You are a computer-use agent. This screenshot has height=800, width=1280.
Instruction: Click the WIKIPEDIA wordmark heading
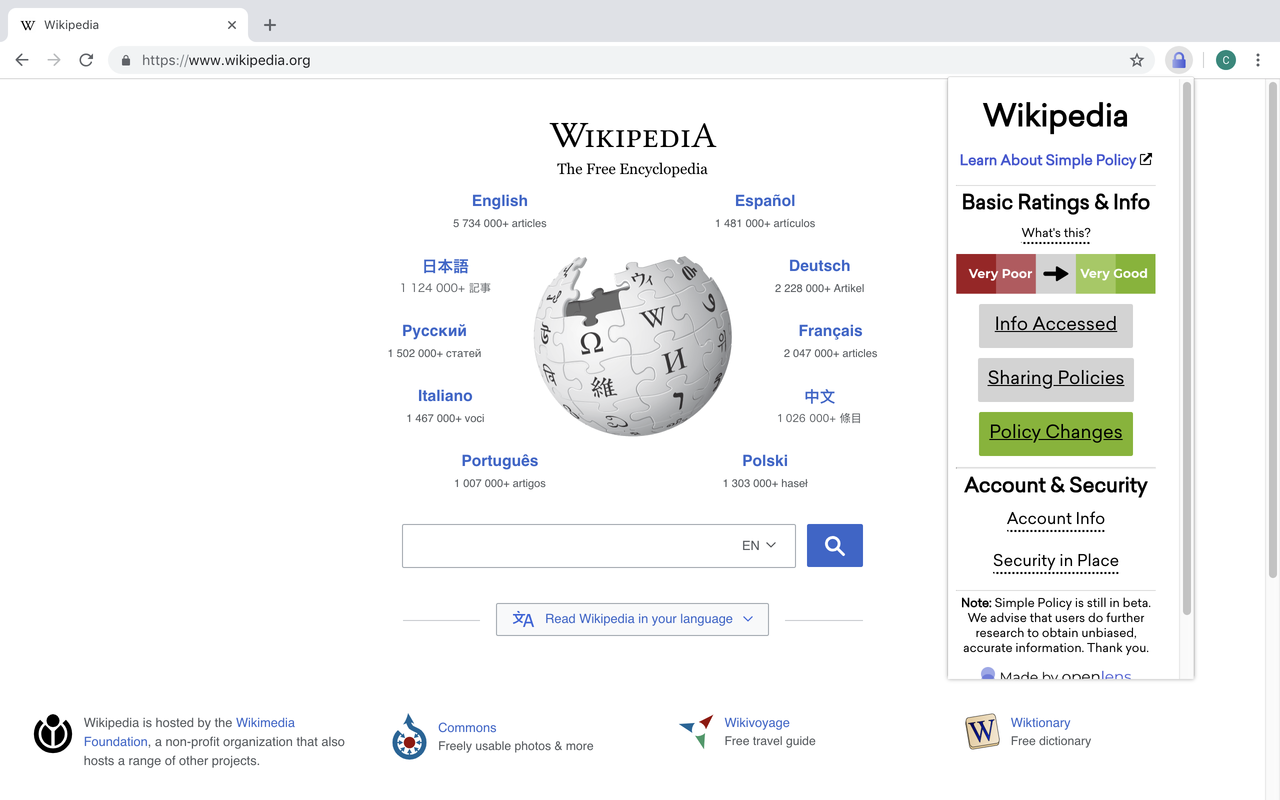[x=633, y=136]
